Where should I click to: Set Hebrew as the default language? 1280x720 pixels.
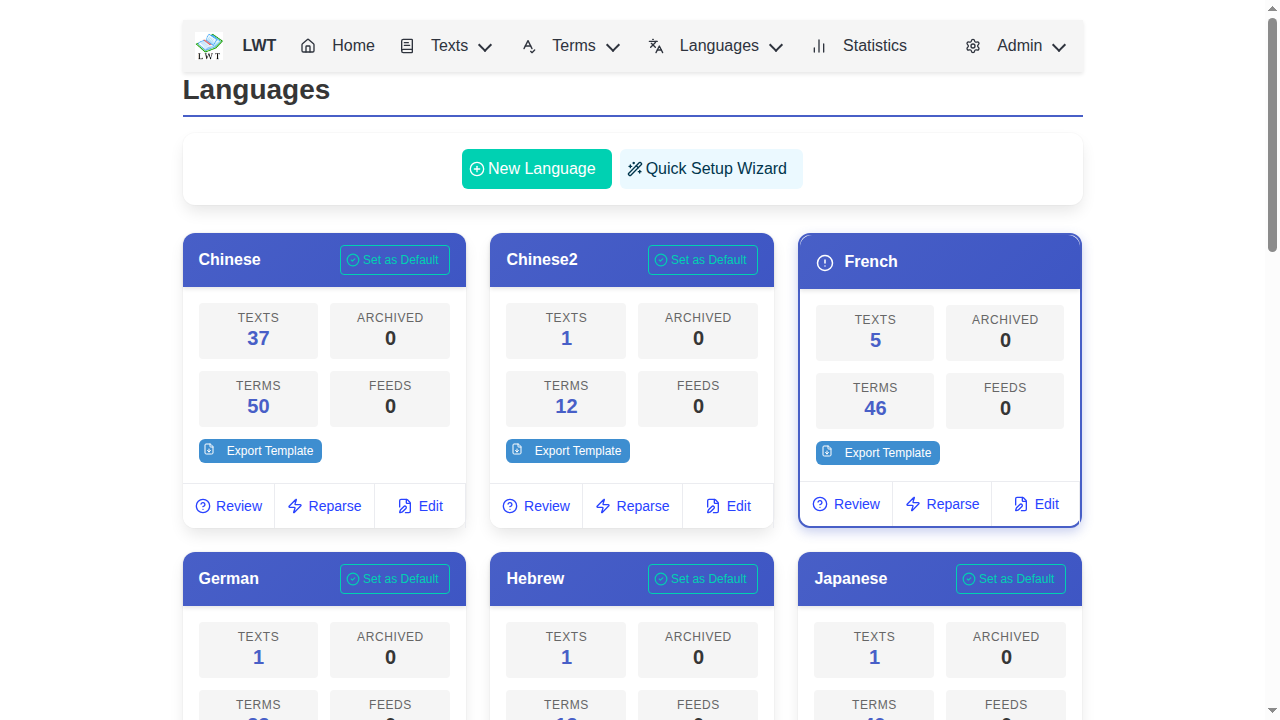coord(702,578)
